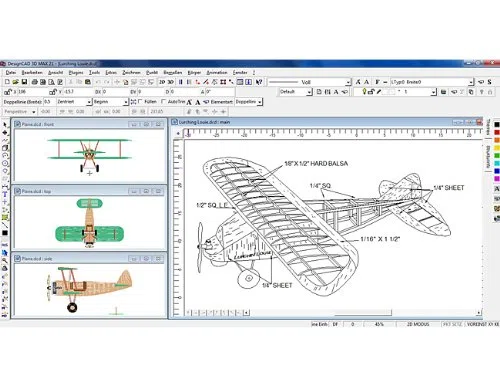Switch to 3D mode button
The width and height of the screenshot is (500, 385).
click(170, 82)
